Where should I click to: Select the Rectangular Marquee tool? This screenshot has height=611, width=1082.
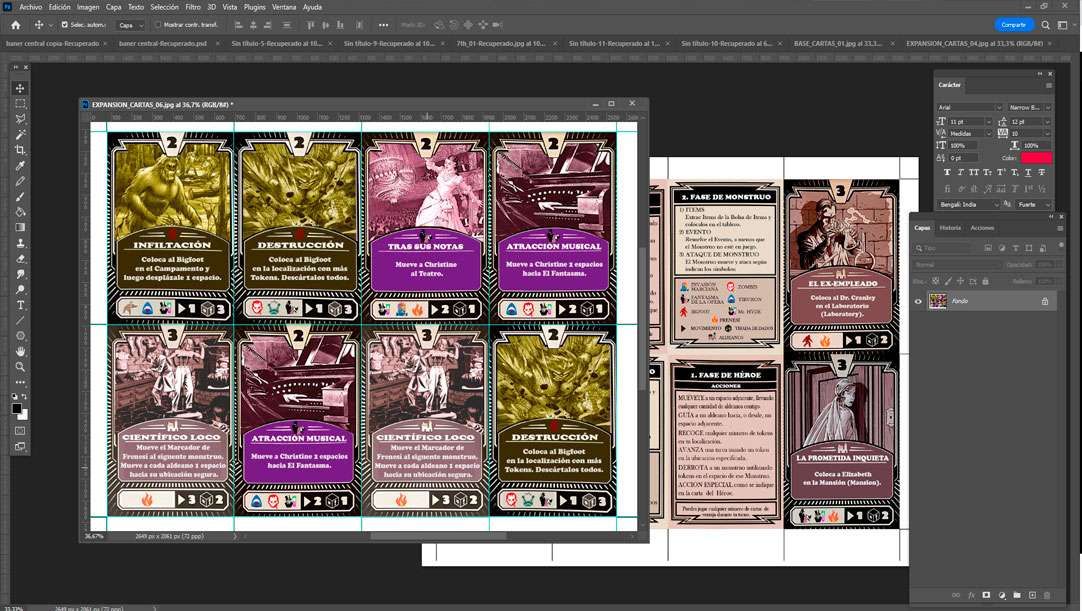[x=20, y=104]
